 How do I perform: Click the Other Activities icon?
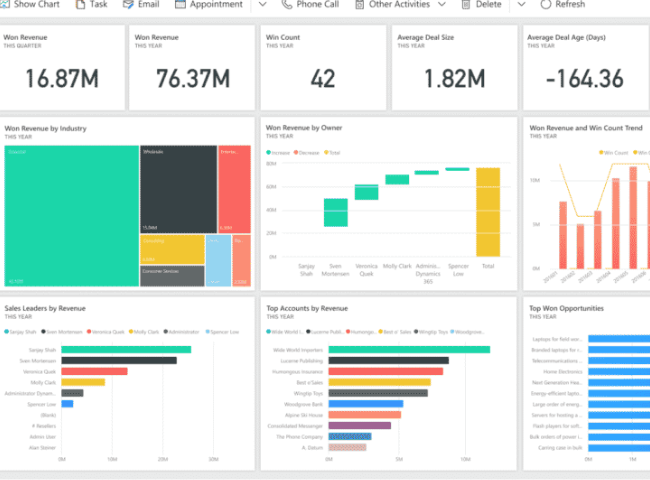point(359,4)
